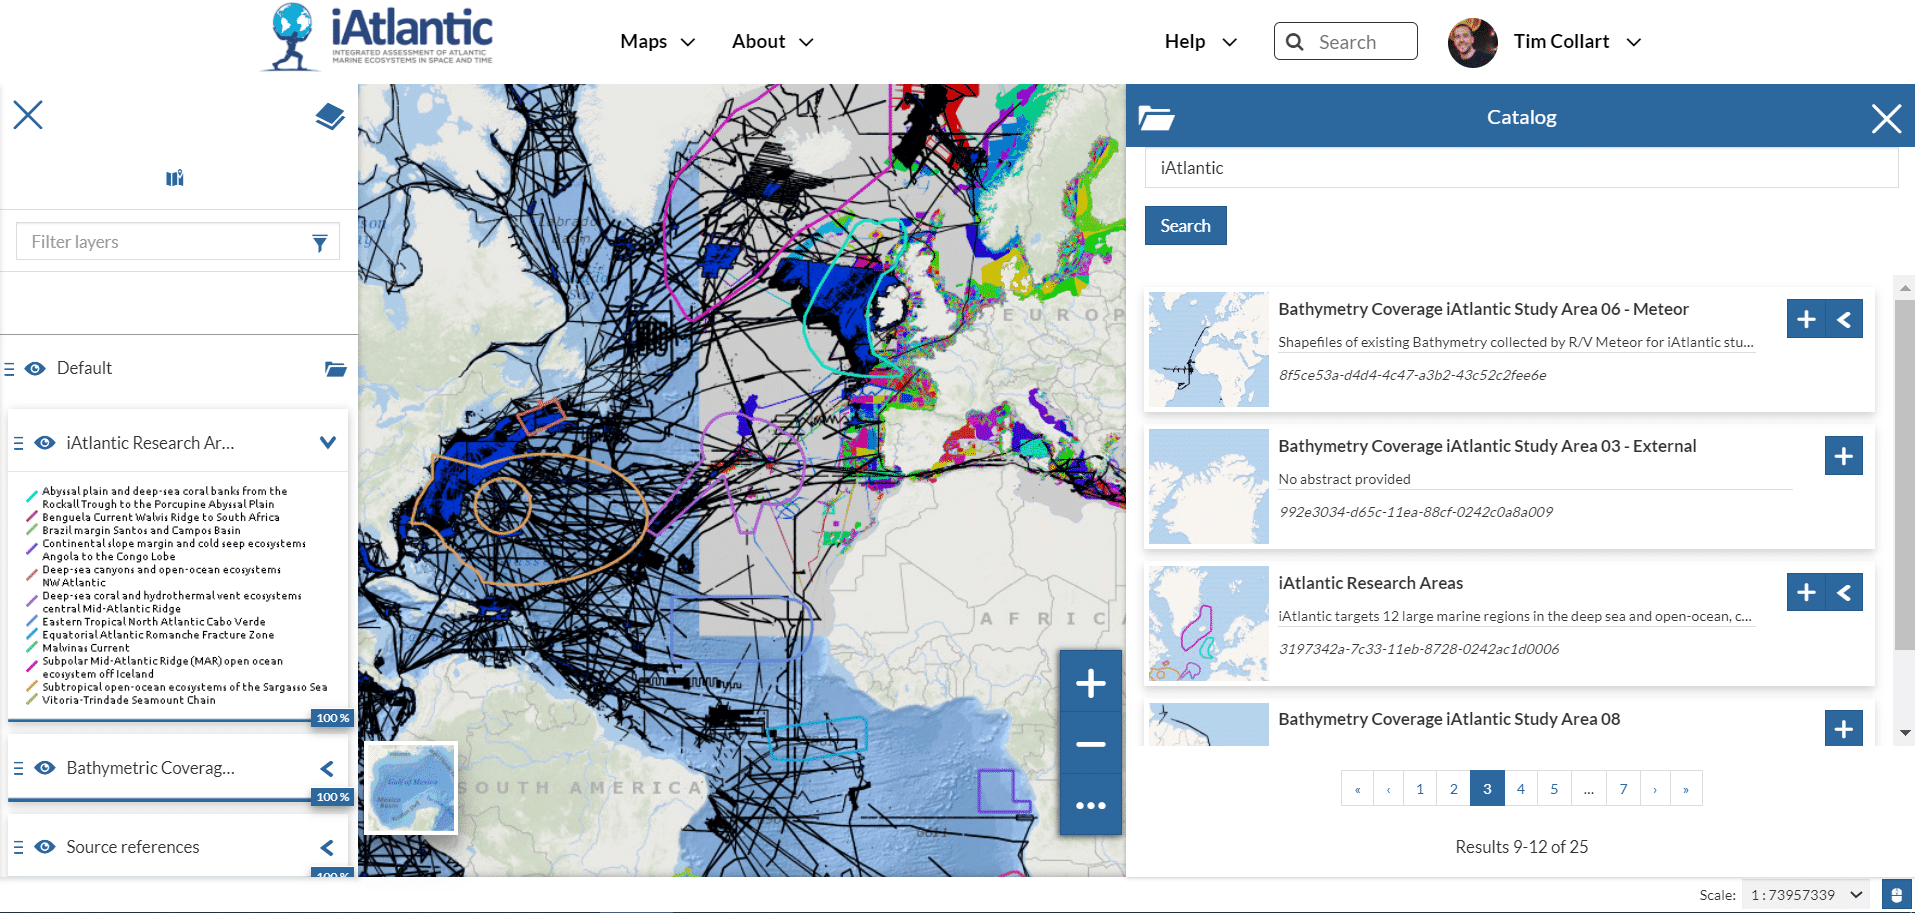
Task: Open map more options ellipsis
Action: click(1090, 805)
